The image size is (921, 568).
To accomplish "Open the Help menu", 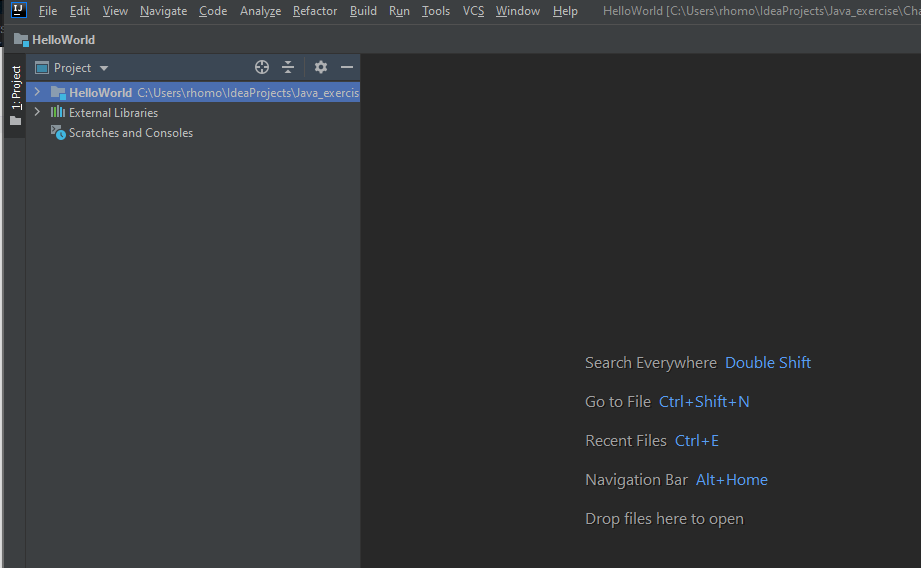I will [565, 11].
